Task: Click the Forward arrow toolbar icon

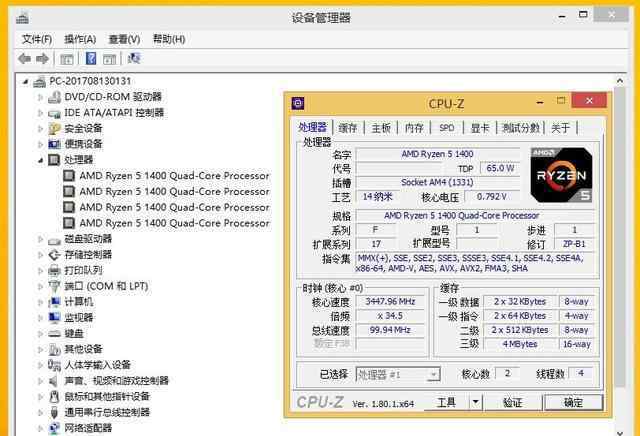Action: [x=42, y=58]
